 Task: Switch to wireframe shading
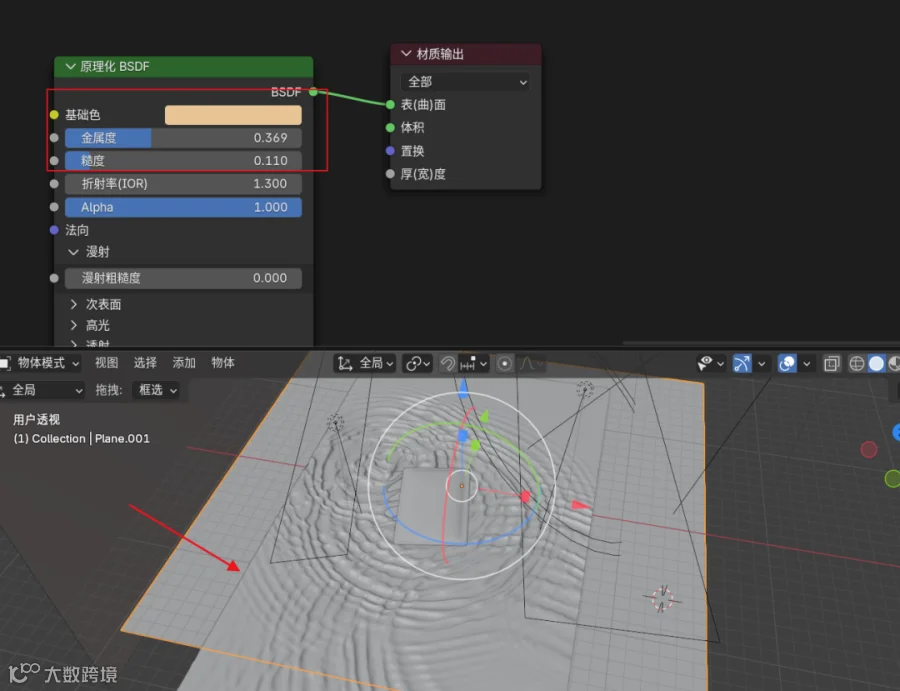coord(856,363)
